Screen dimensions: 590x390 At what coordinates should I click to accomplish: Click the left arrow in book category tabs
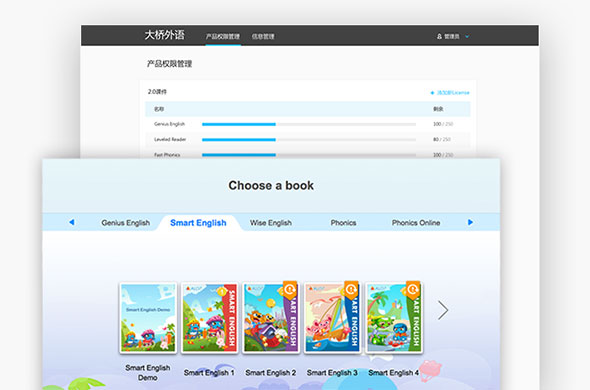click(x=71, y=222)
